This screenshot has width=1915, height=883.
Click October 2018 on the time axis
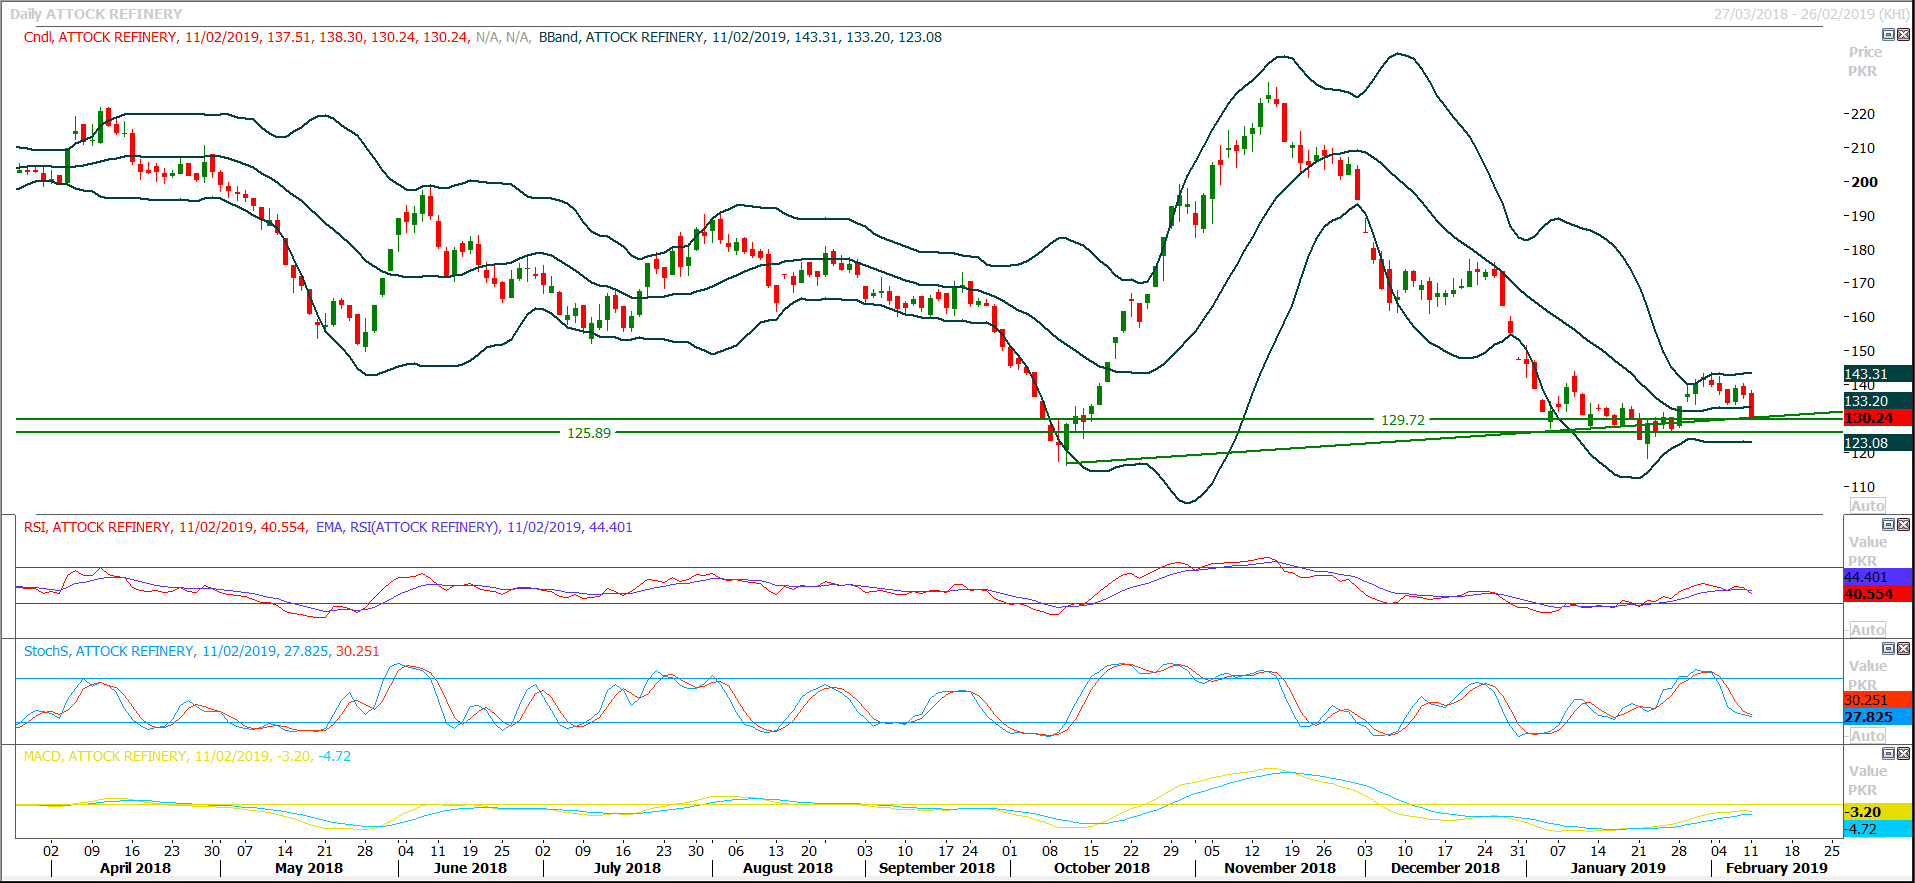click(1102, 868)
